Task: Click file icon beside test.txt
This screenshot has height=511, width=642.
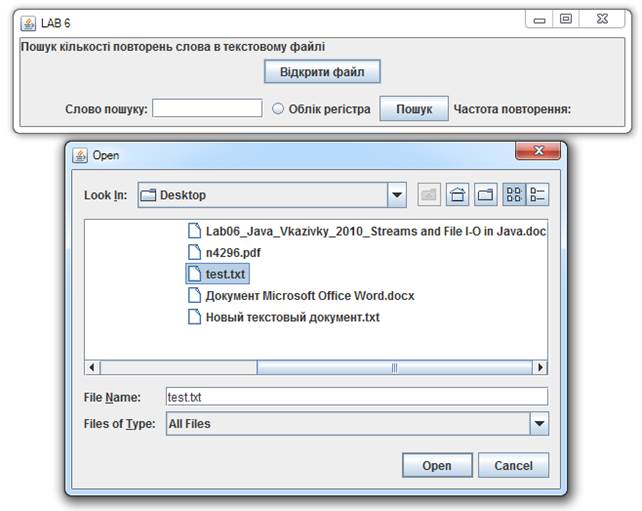Action: (x=194, y=274)
